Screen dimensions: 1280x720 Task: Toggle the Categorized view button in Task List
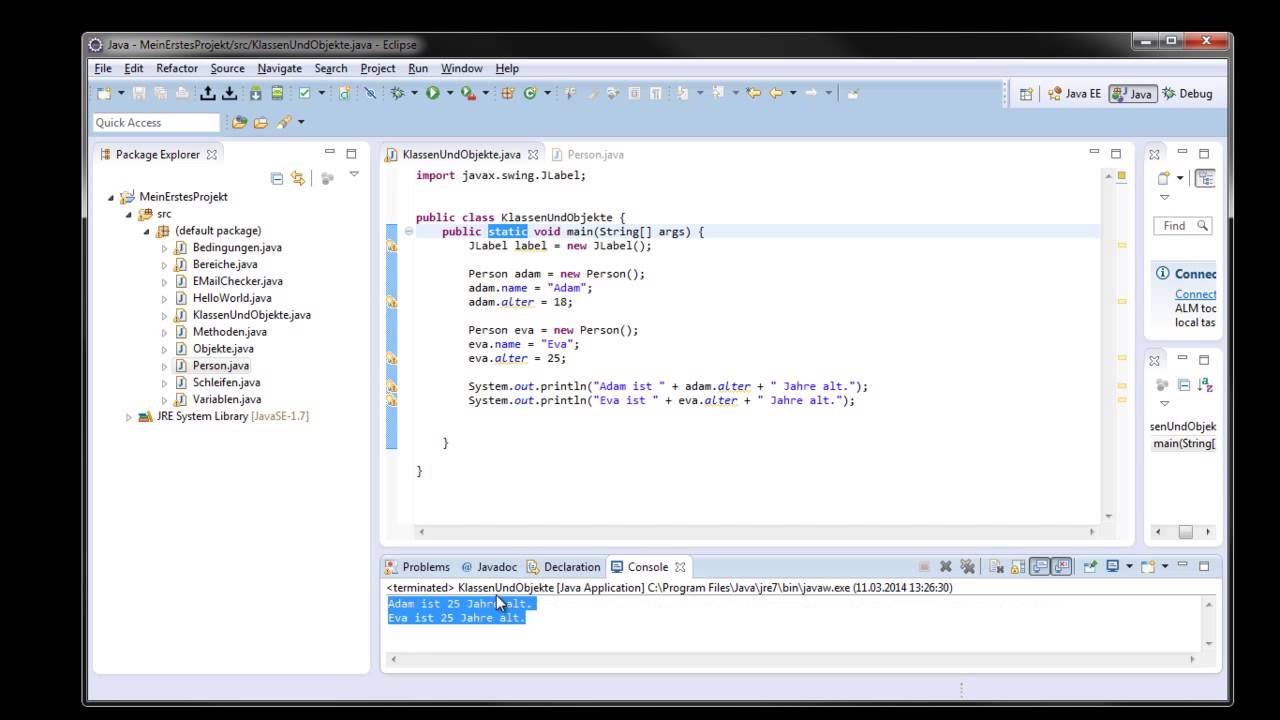[1205, 178]
